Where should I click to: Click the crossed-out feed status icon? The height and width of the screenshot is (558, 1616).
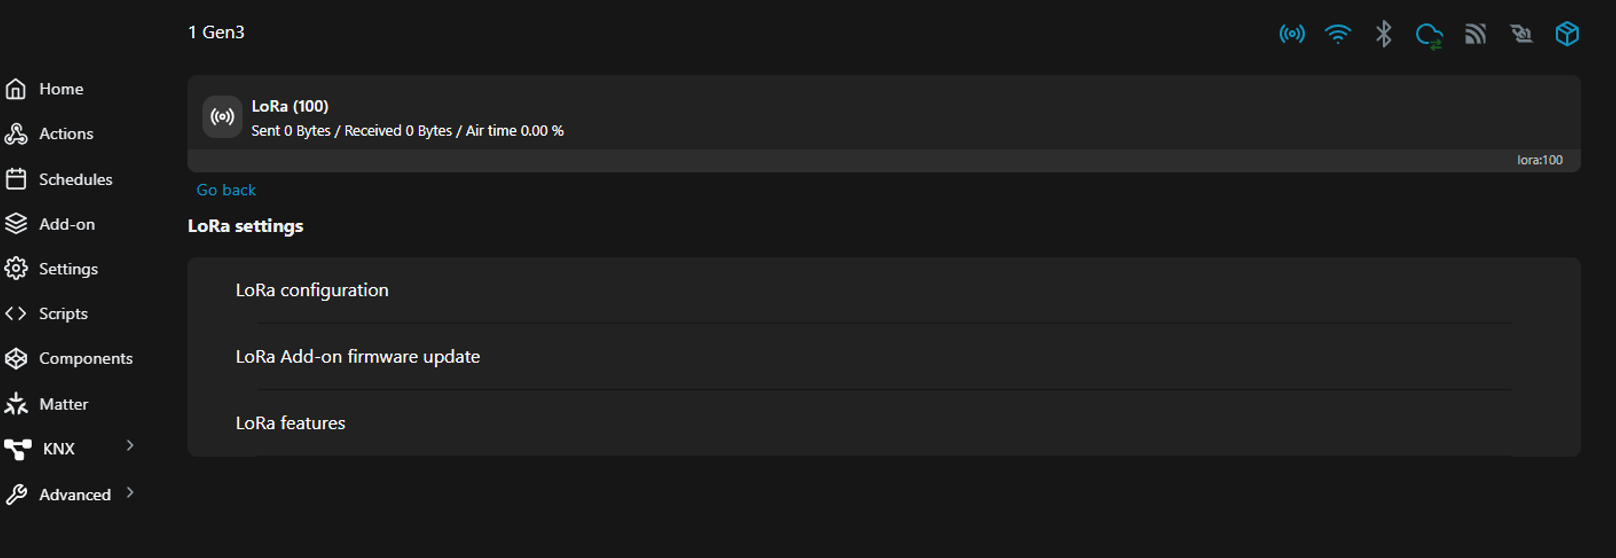1521,34
